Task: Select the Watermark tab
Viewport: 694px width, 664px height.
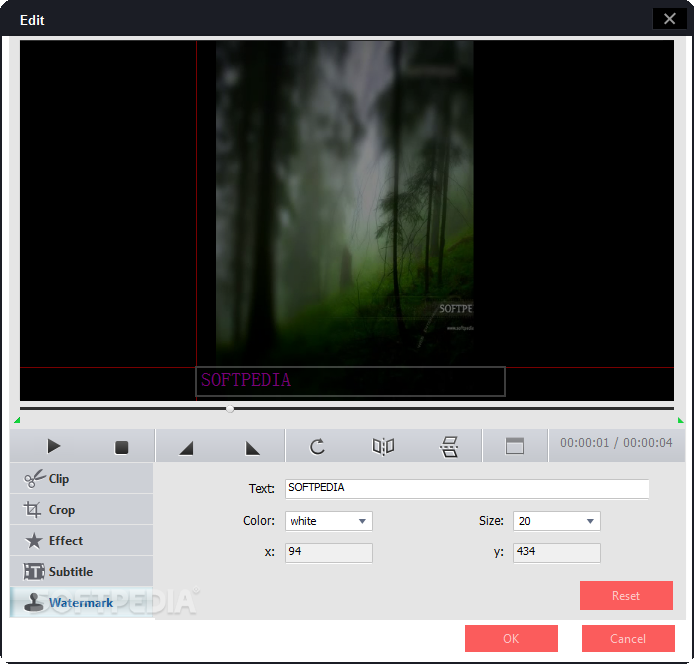Action: click(x=81, y=602)
